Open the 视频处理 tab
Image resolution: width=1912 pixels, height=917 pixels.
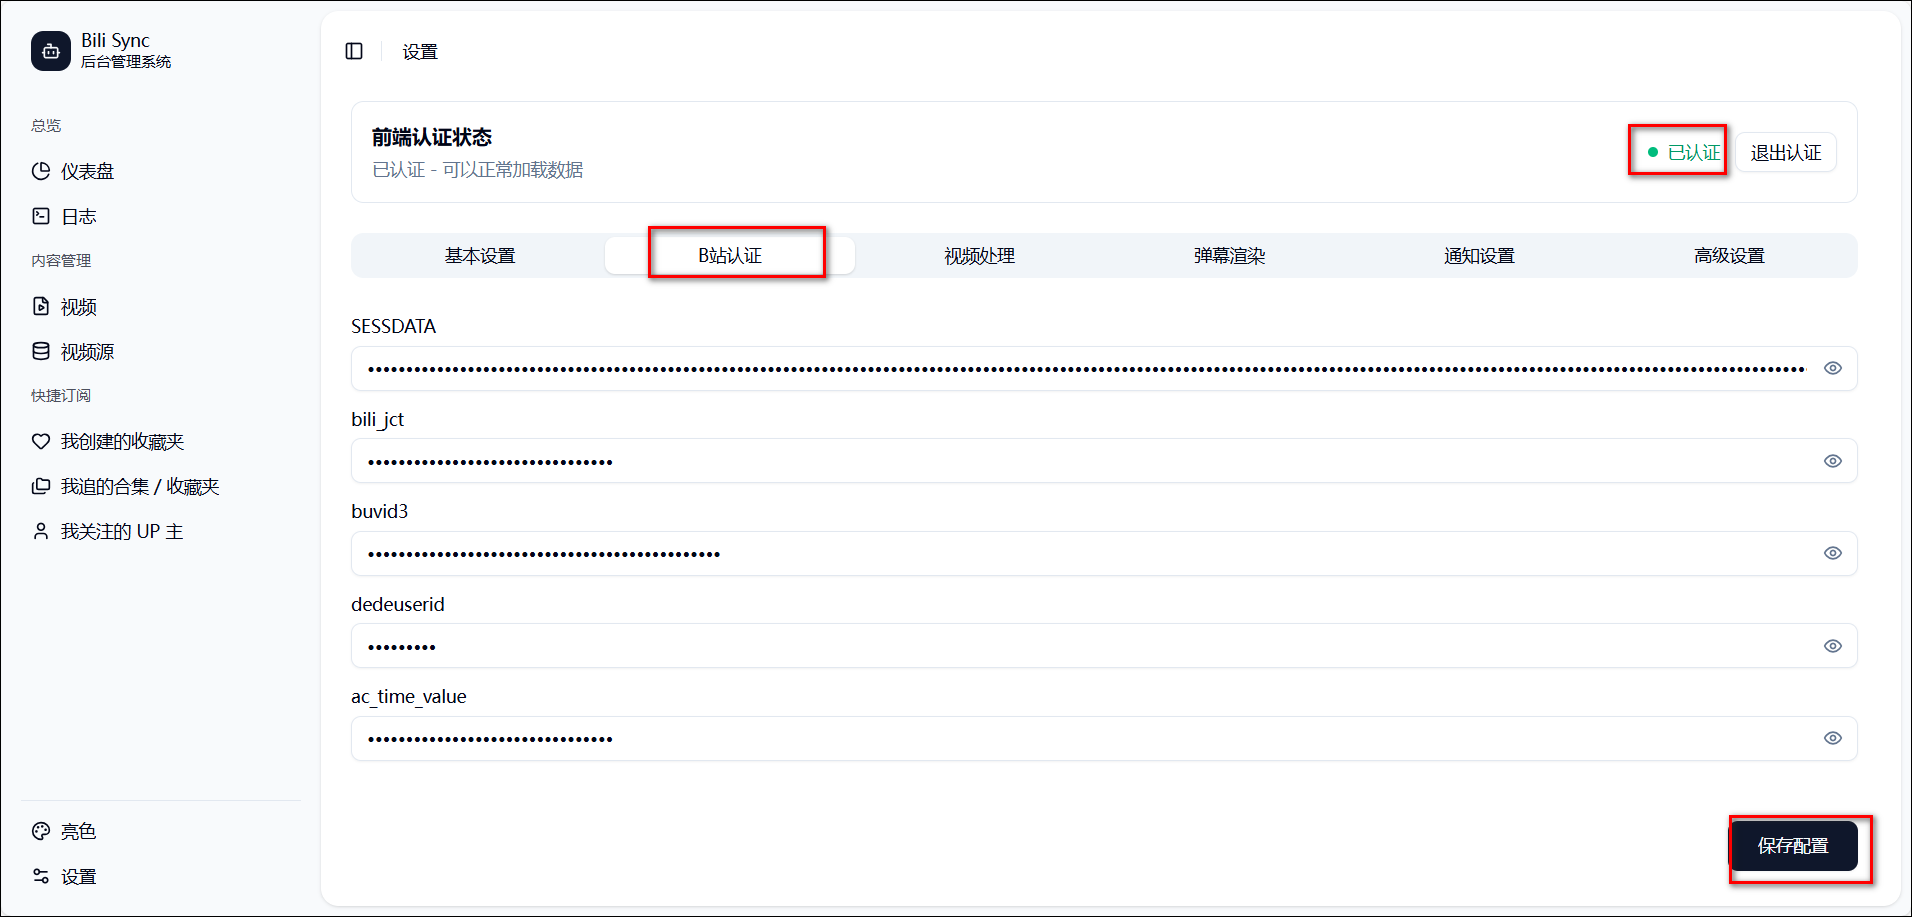point(979,256)
